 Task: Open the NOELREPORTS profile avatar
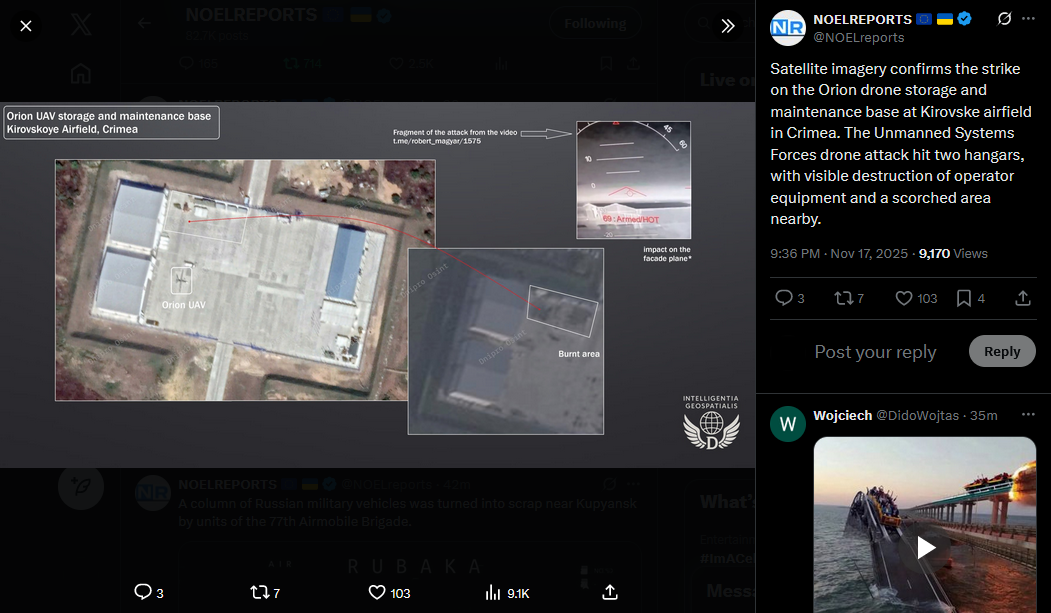point(788,28)
